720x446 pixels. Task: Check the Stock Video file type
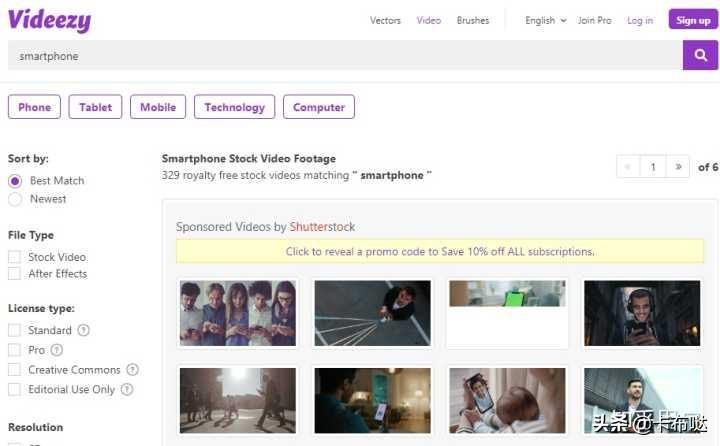pos(14,257)
